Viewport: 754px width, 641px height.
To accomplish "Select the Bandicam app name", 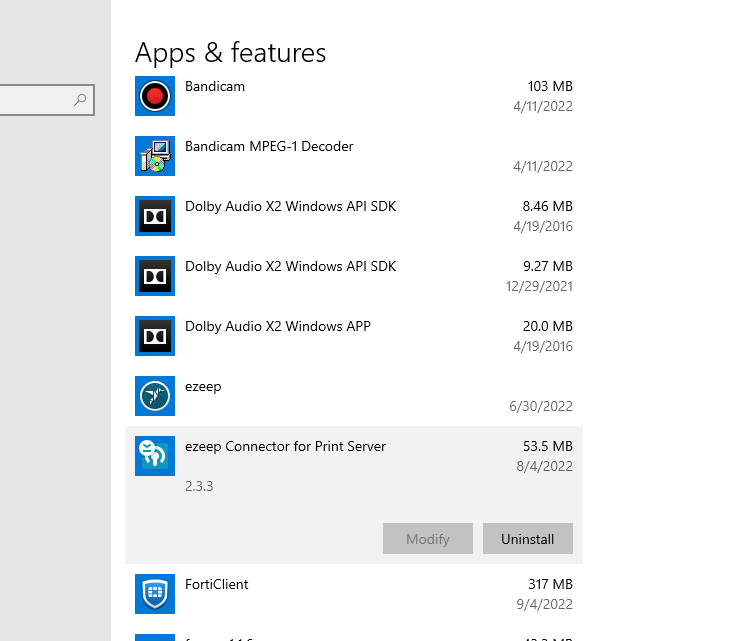I will (215, 87).
